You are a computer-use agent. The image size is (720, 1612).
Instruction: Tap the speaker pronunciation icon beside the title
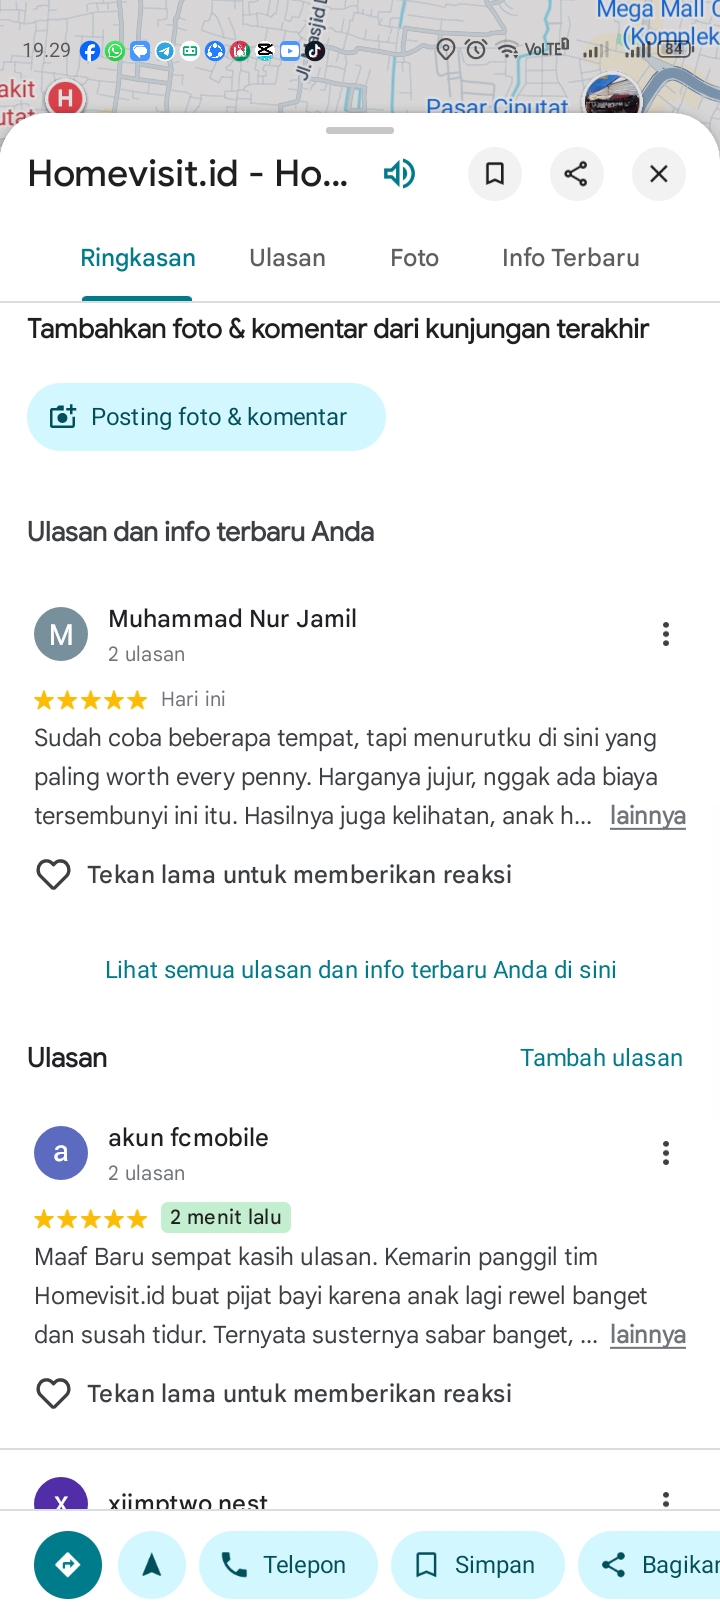click(x=399, y=174)
